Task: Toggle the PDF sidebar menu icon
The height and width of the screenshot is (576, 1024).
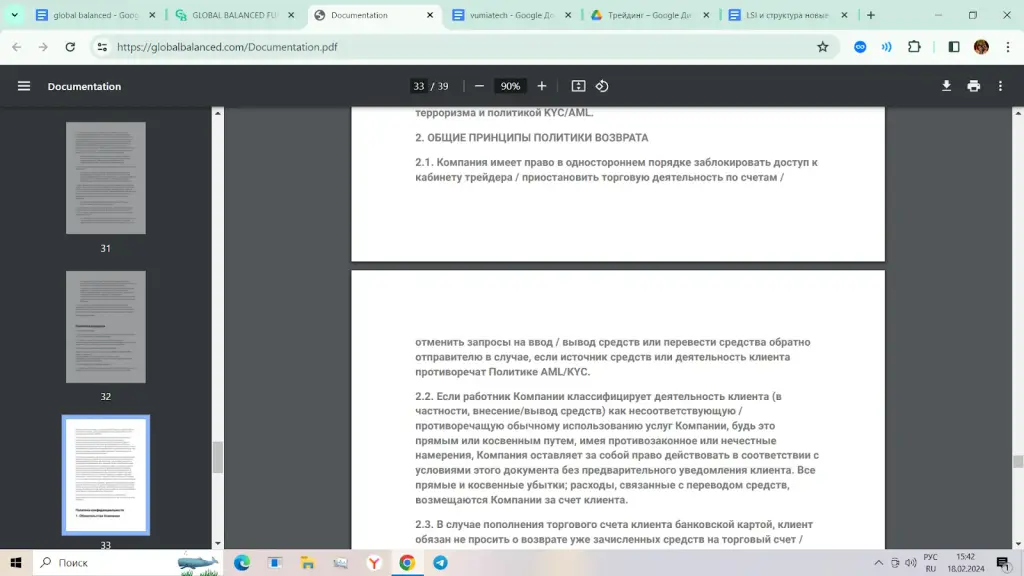Action: click(x=24, y=86)
